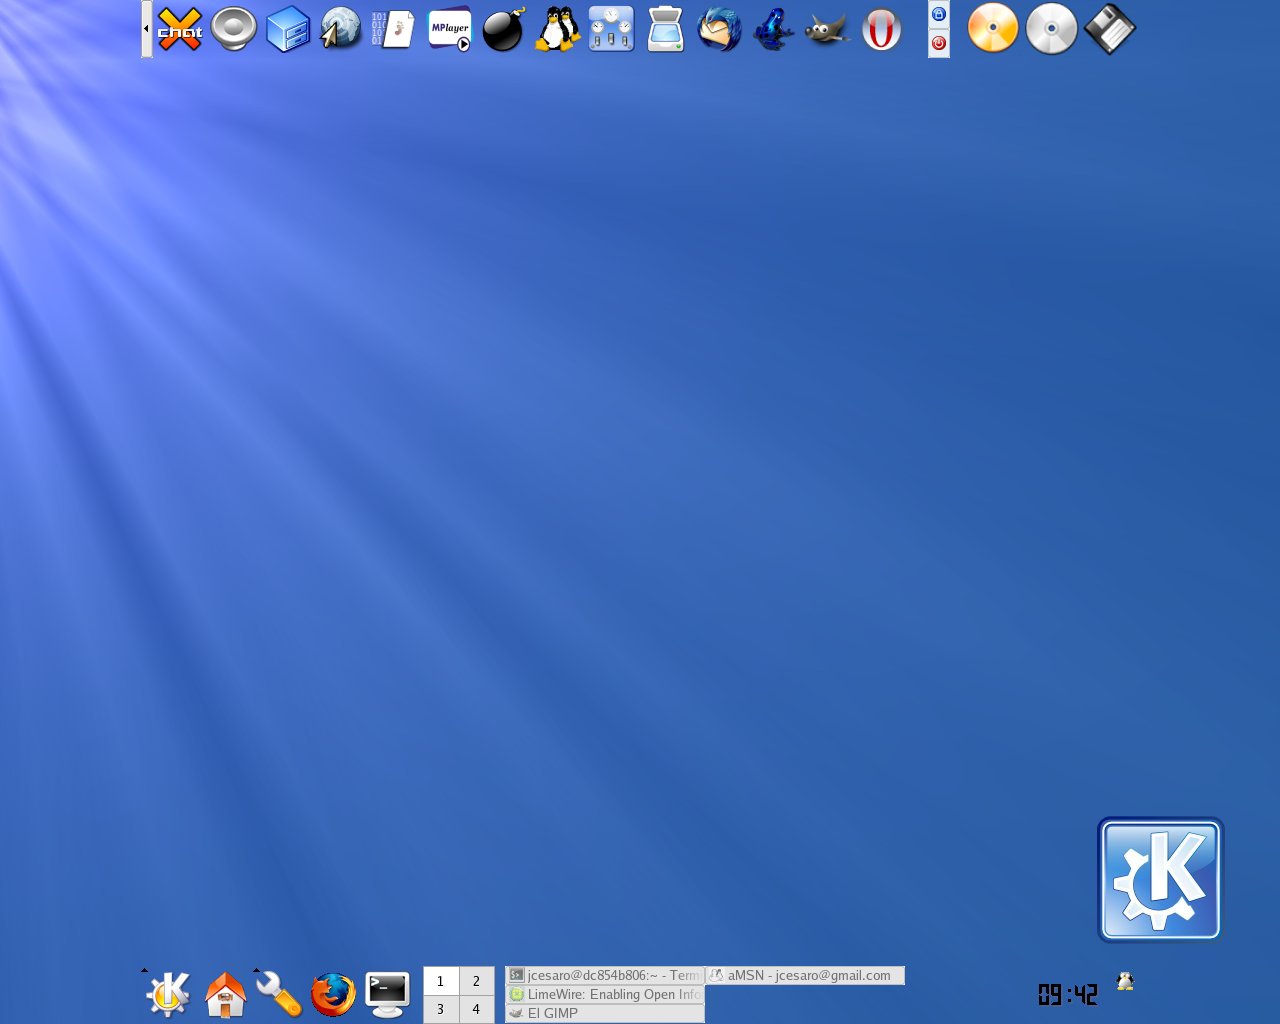This screenshot has height=1024, width=1280.
Task: Click the red logout button
Action: tap(939, 43)
